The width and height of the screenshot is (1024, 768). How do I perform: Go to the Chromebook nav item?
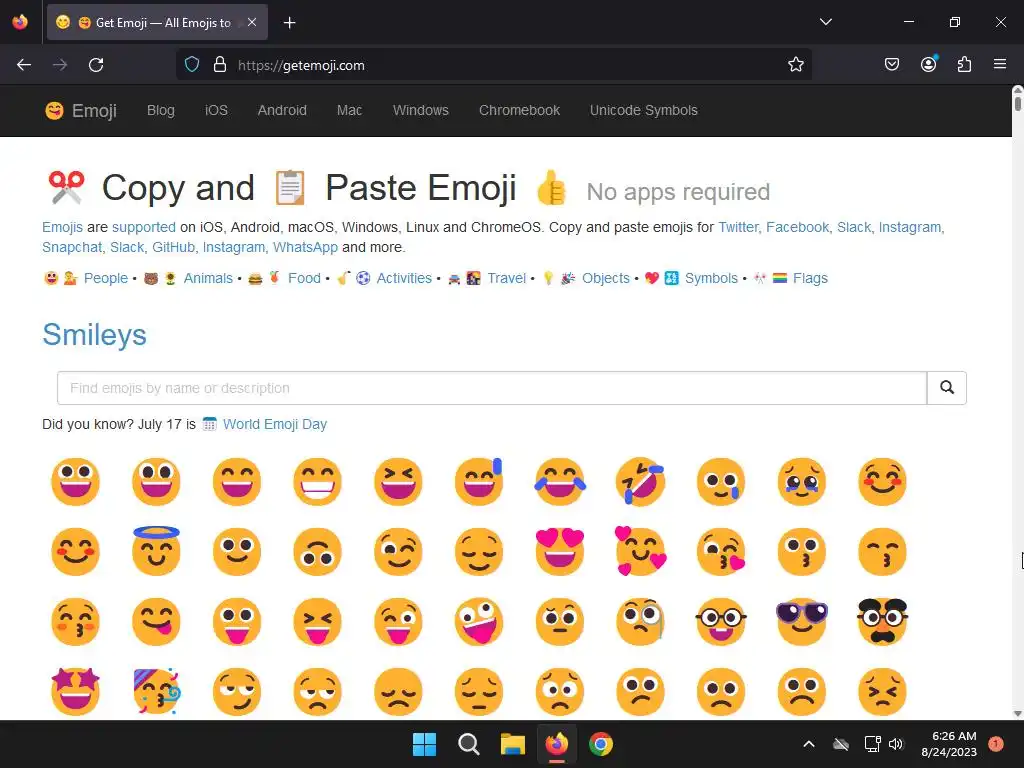pos(519,110)
